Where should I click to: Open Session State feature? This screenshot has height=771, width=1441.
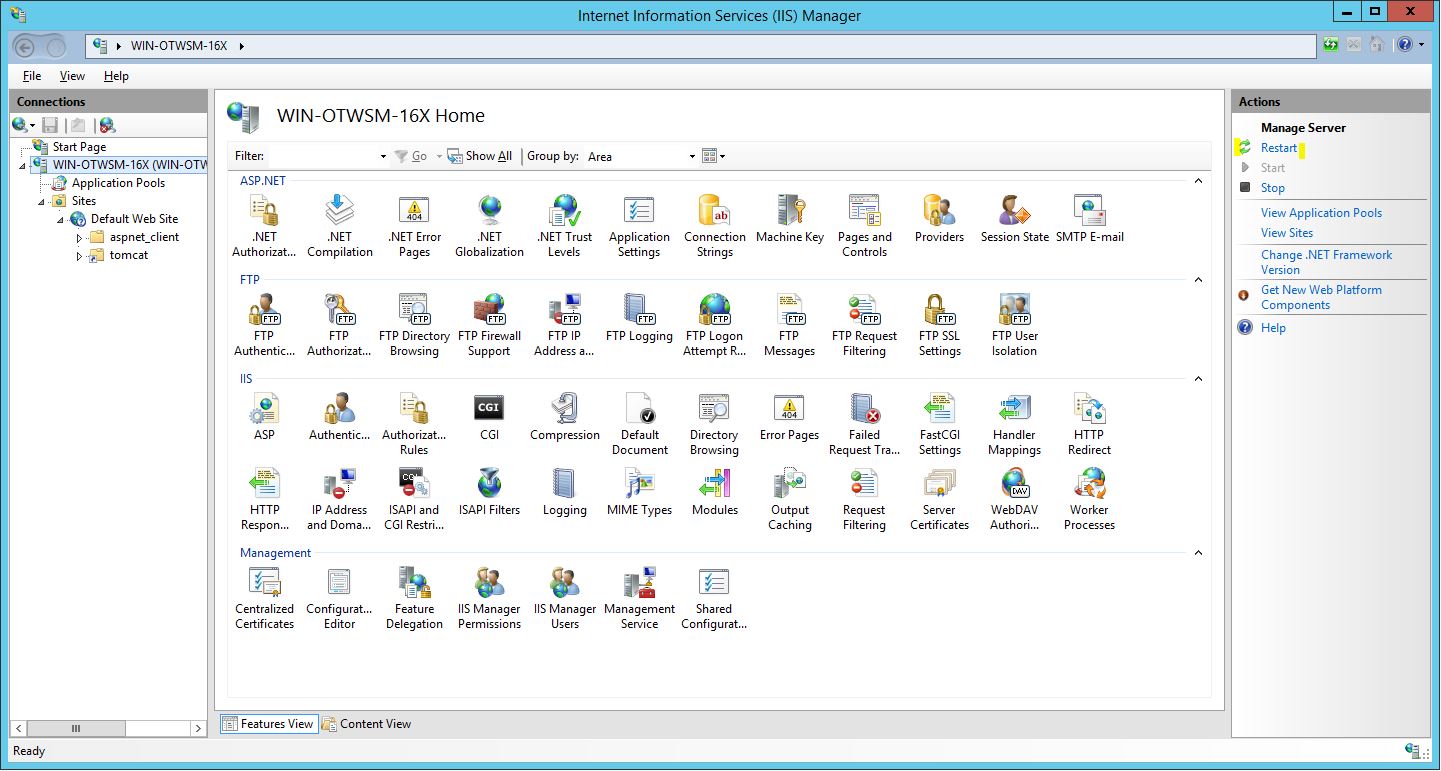coord(1015,219)
